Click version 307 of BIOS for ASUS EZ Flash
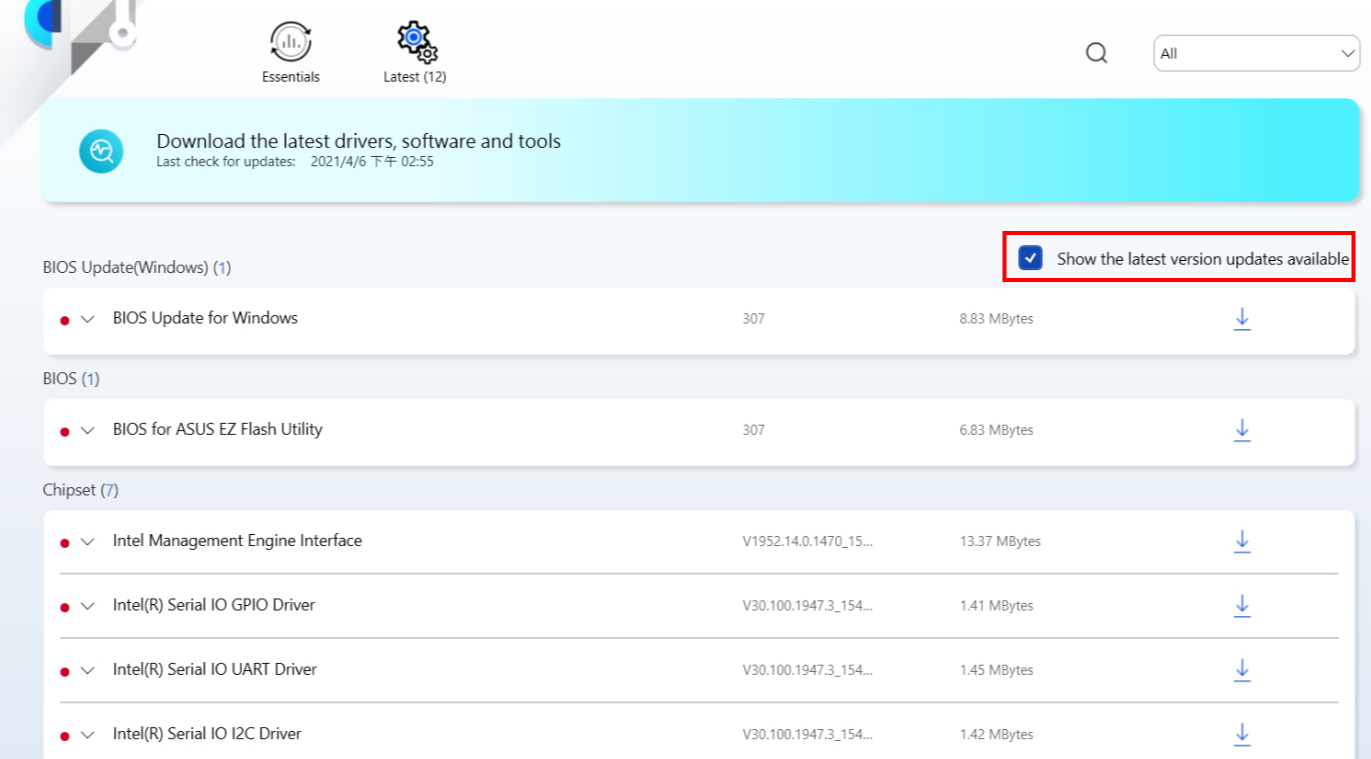1371x759 pixels. (754, 430)
